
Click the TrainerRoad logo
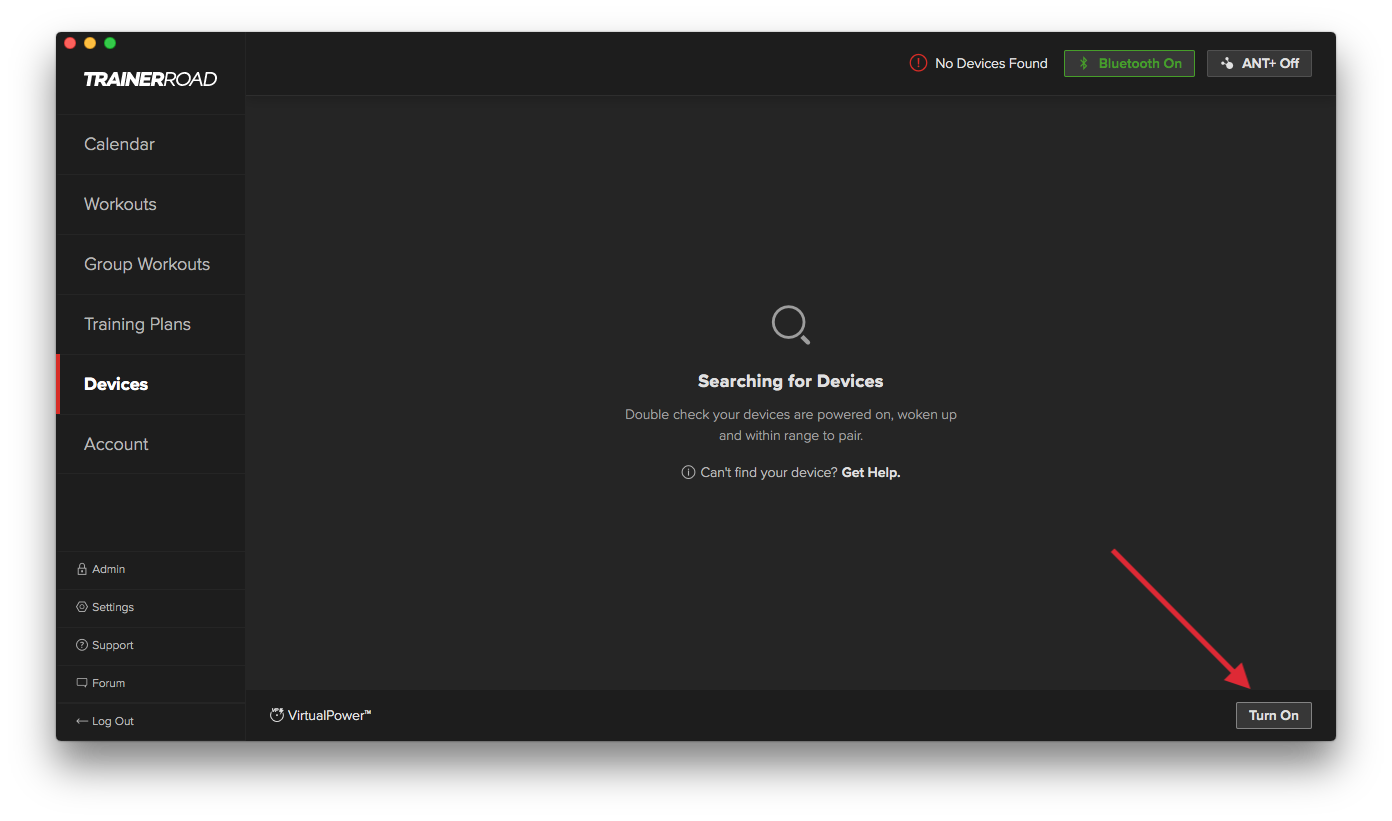pos(150,79)
